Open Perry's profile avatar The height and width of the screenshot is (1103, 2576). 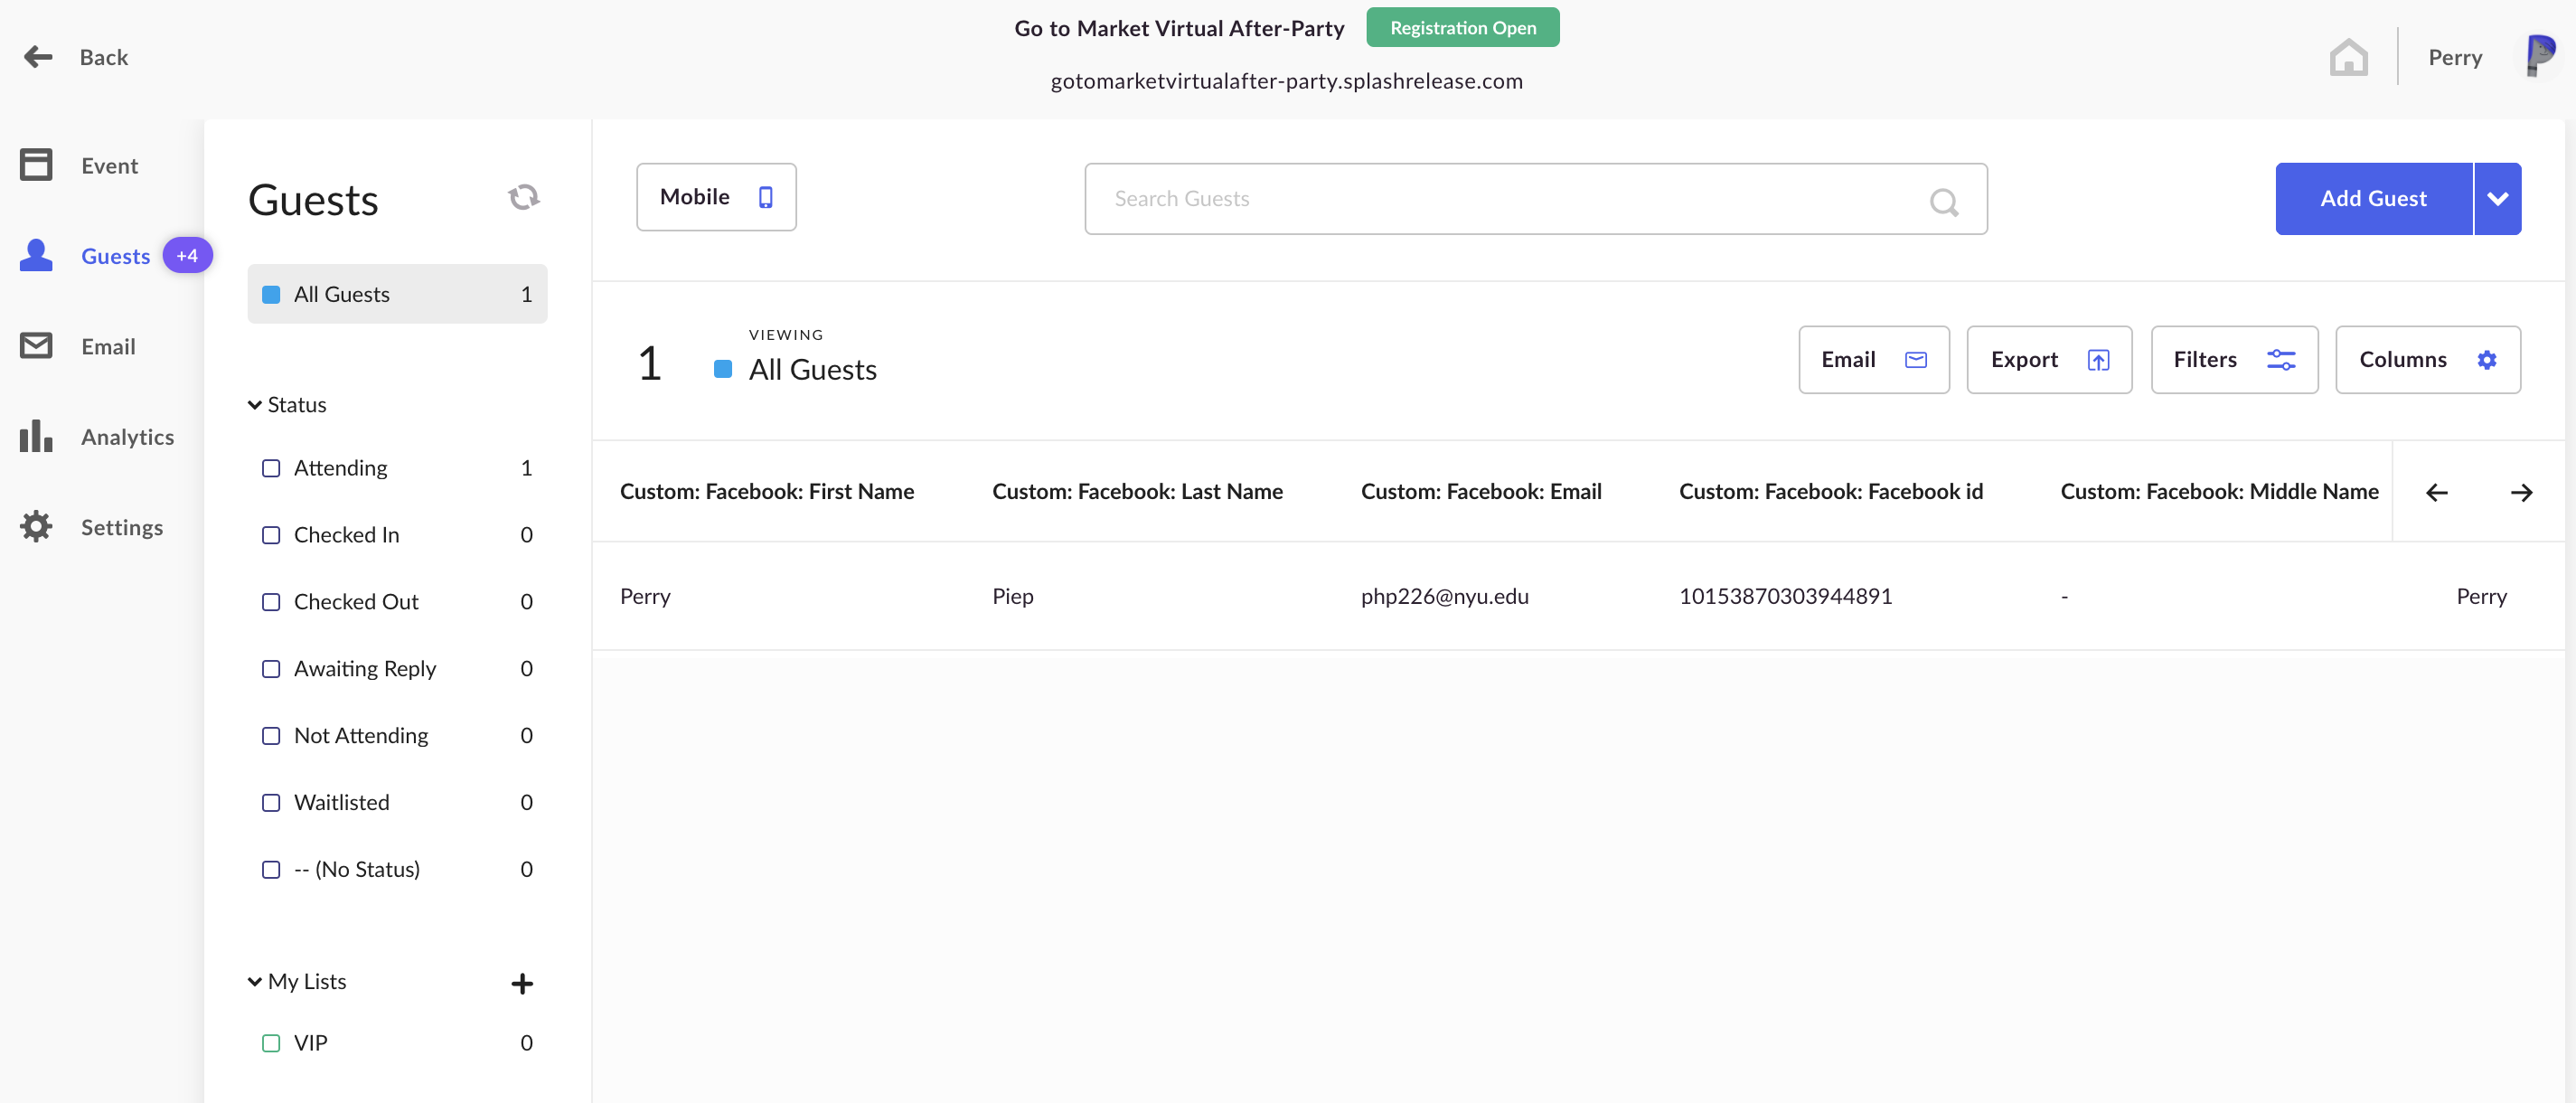pos(2540,56)
